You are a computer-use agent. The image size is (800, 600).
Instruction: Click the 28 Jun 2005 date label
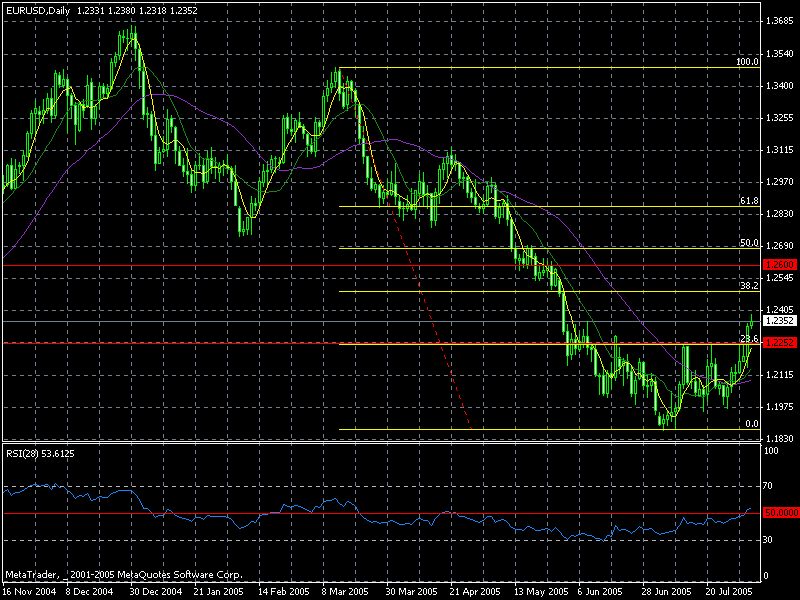coord(667,592)
